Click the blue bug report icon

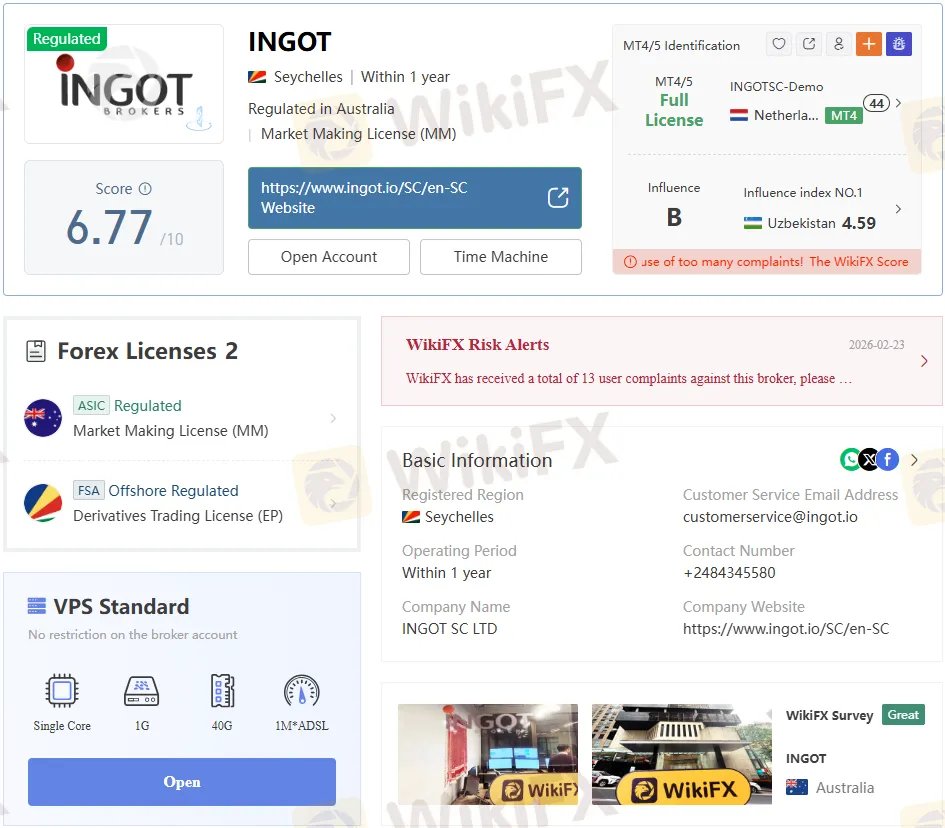(x=899, y=44)
